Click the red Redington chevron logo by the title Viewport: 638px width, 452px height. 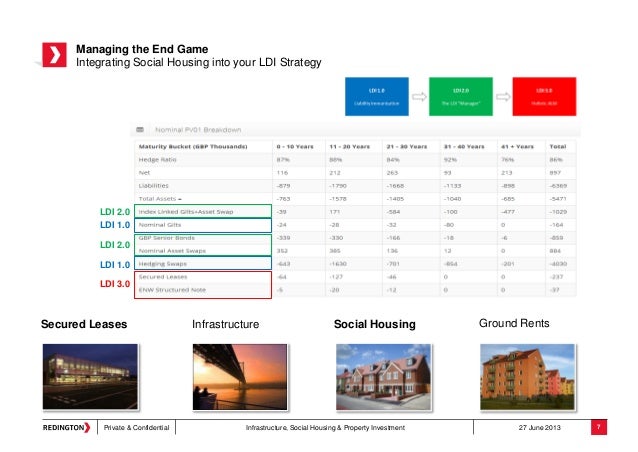pos(54,55)
